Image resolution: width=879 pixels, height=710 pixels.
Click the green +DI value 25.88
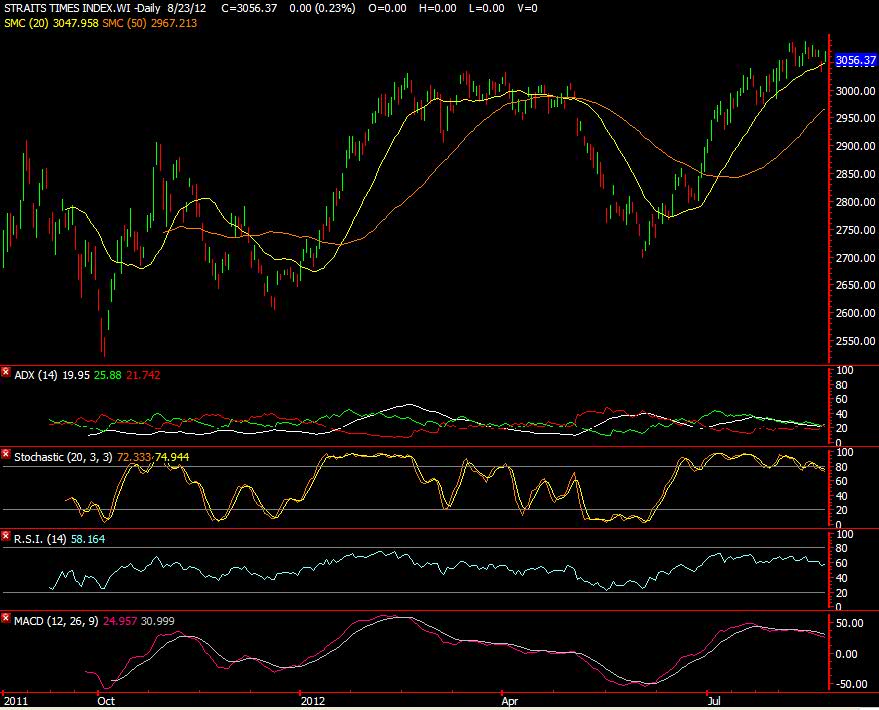tap(108, 375)
